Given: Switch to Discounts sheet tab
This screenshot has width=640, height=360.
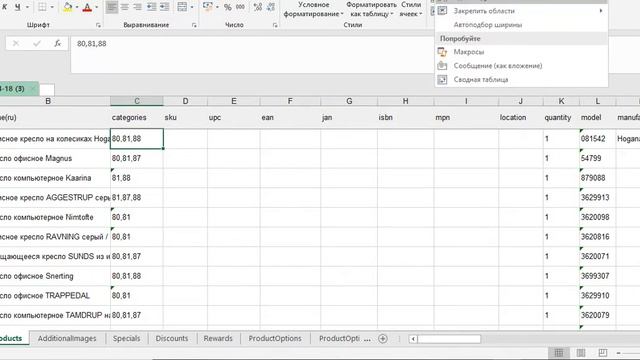Looking at the screenshot, I should point(172,338).
